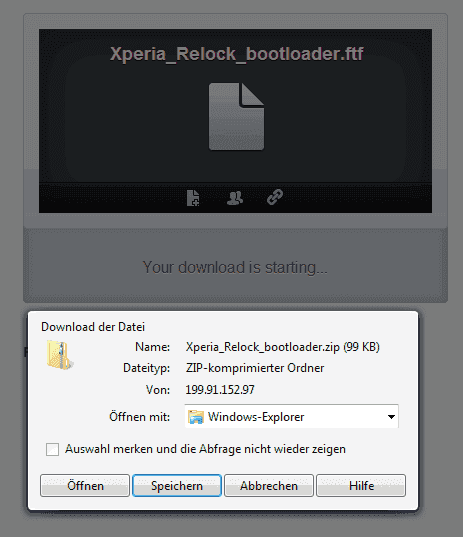This screenshot has width=463, height=537.
Task: Click the Xperia_Relock_bootloader.ftf title
Action: point(236,54)
